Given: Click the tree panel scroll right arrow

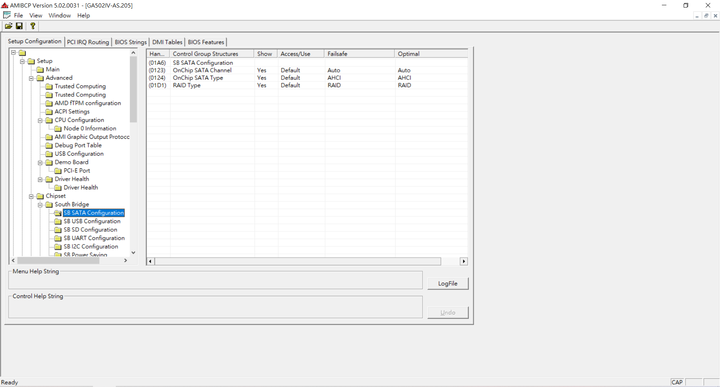Looking at the screenshot, I should point(125,260).
